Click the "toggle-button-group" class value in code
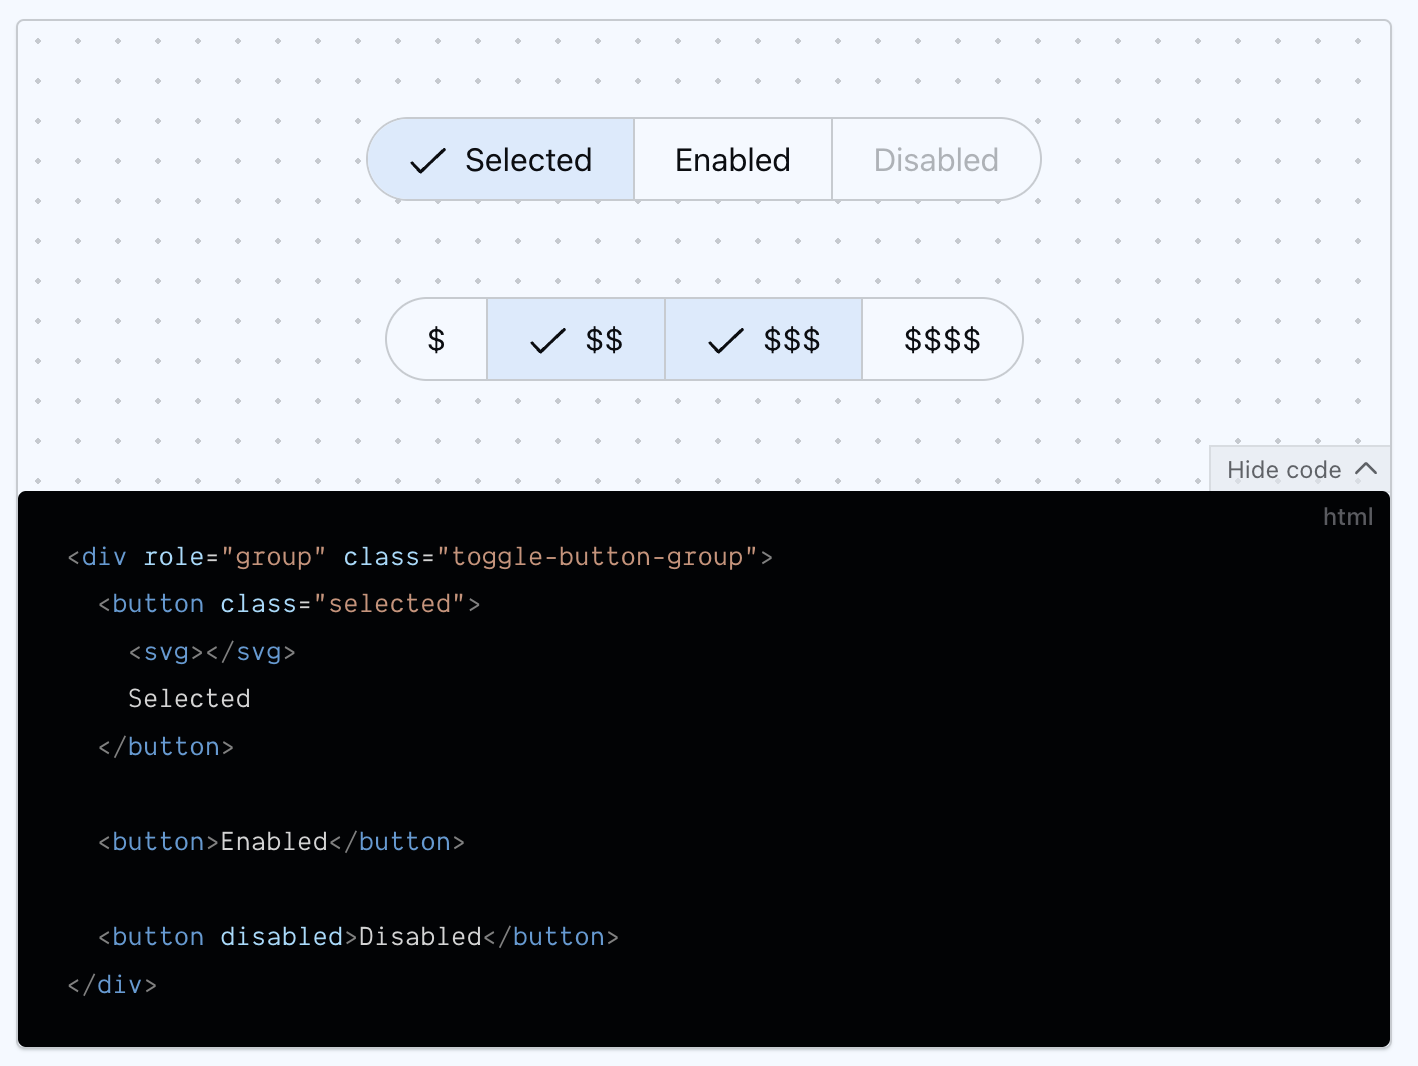This screenshot has width=1418, height=1066. [x=597, y=557]
